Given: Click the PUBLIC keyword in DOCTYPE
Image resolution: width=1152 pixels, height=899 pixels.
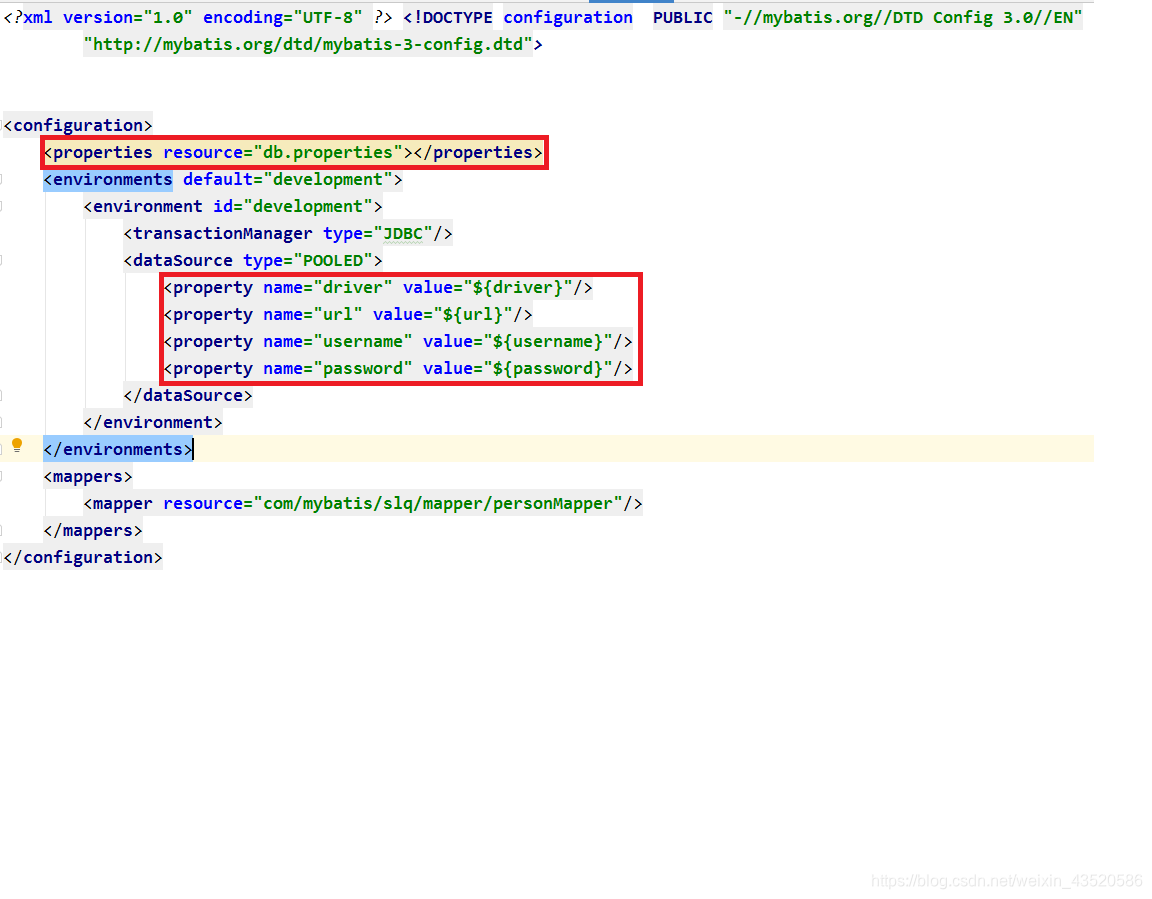Looking at the screenshot, I should pyautogui.click(x=683, y=18).
